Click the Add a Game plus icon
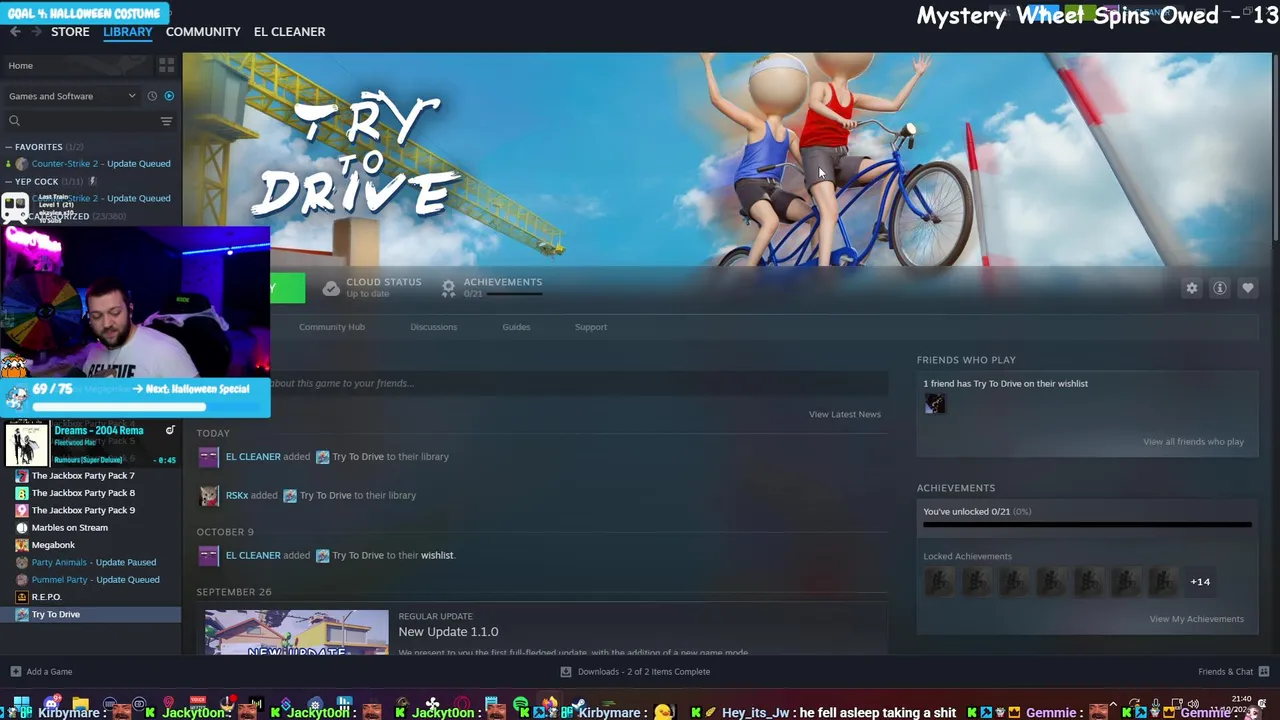 15,672
